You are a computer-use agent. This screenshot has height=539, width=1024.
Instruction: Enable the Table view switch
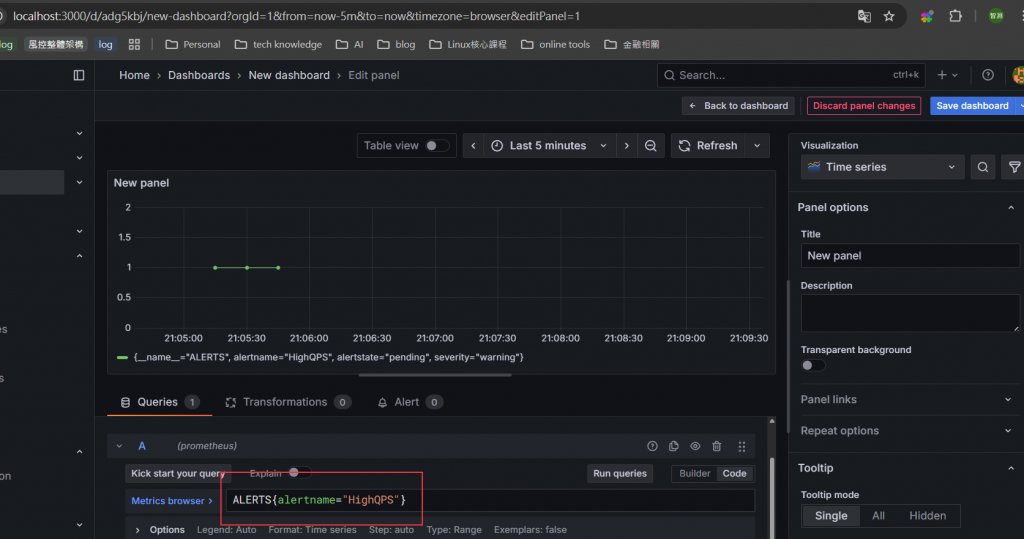437,146
